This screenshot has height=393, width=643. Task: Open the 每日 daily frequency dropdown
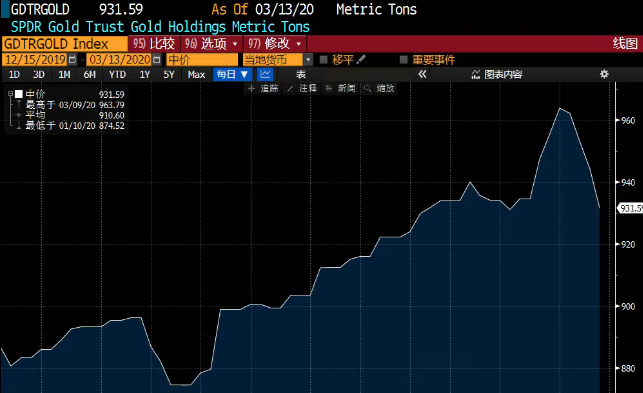point(232,74)
